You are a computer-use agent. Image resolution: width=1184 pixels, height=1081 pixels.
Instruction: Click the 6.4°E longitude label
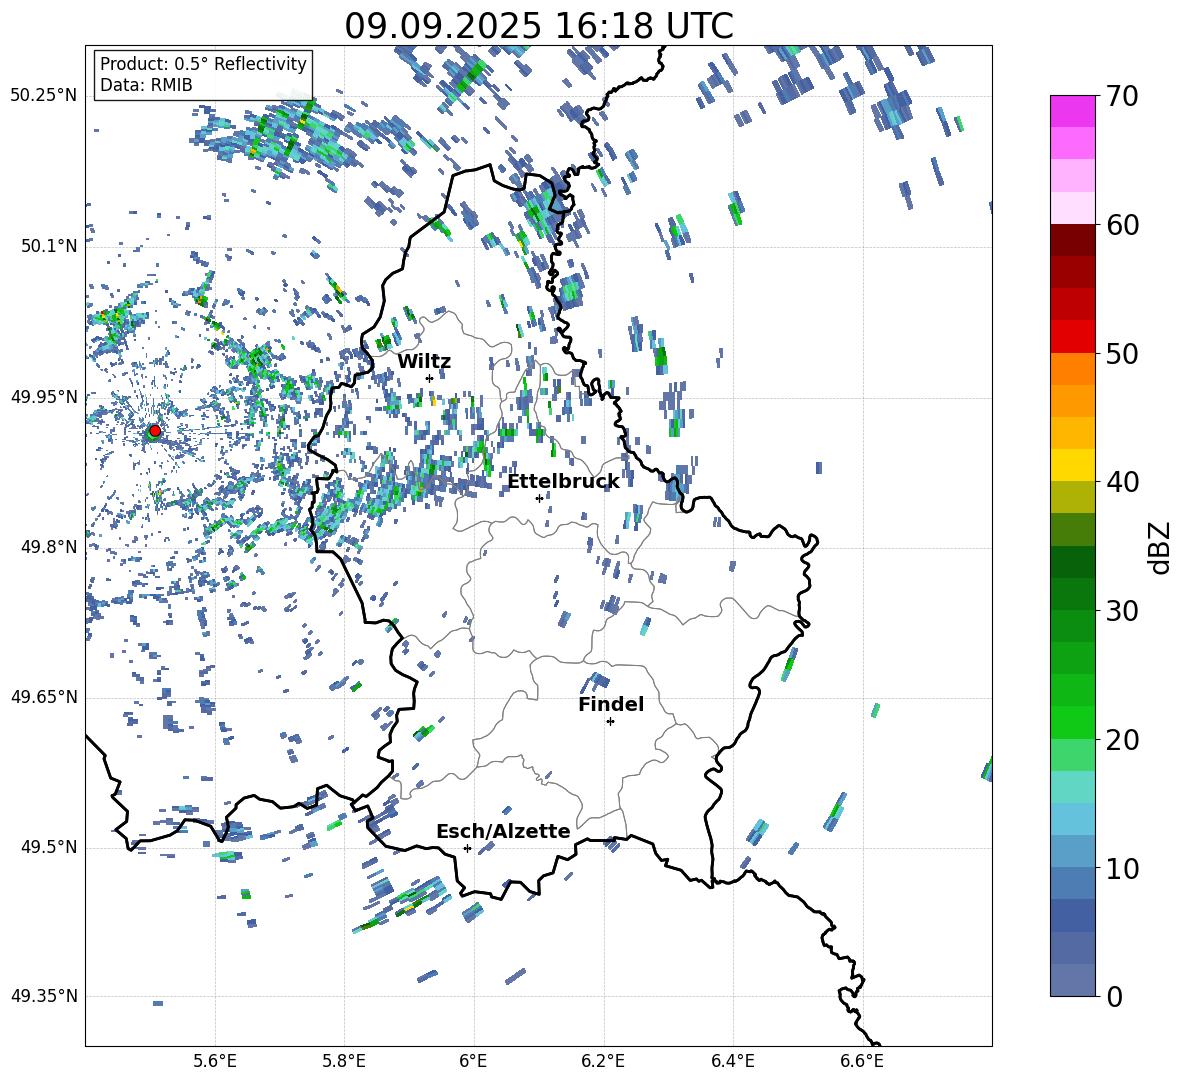[732, 1061]
